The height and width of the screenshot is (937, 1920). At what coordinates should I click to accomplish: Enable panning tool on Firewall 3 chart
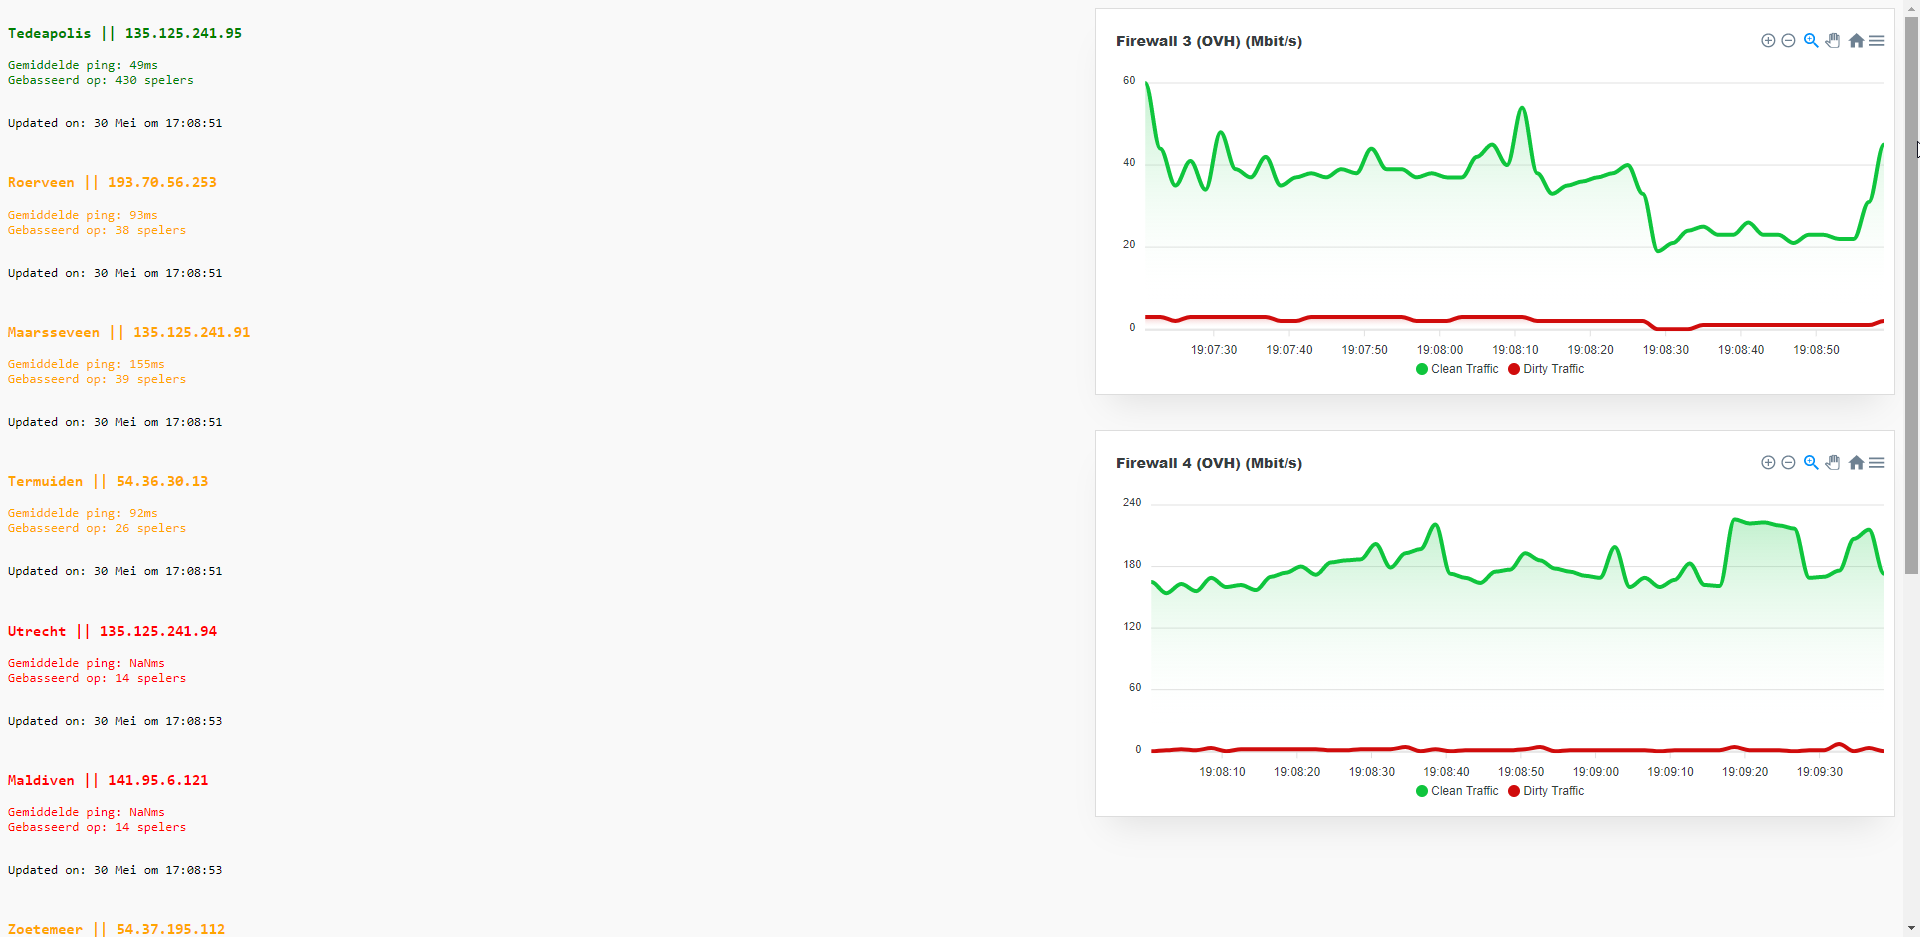[1833, 41]
